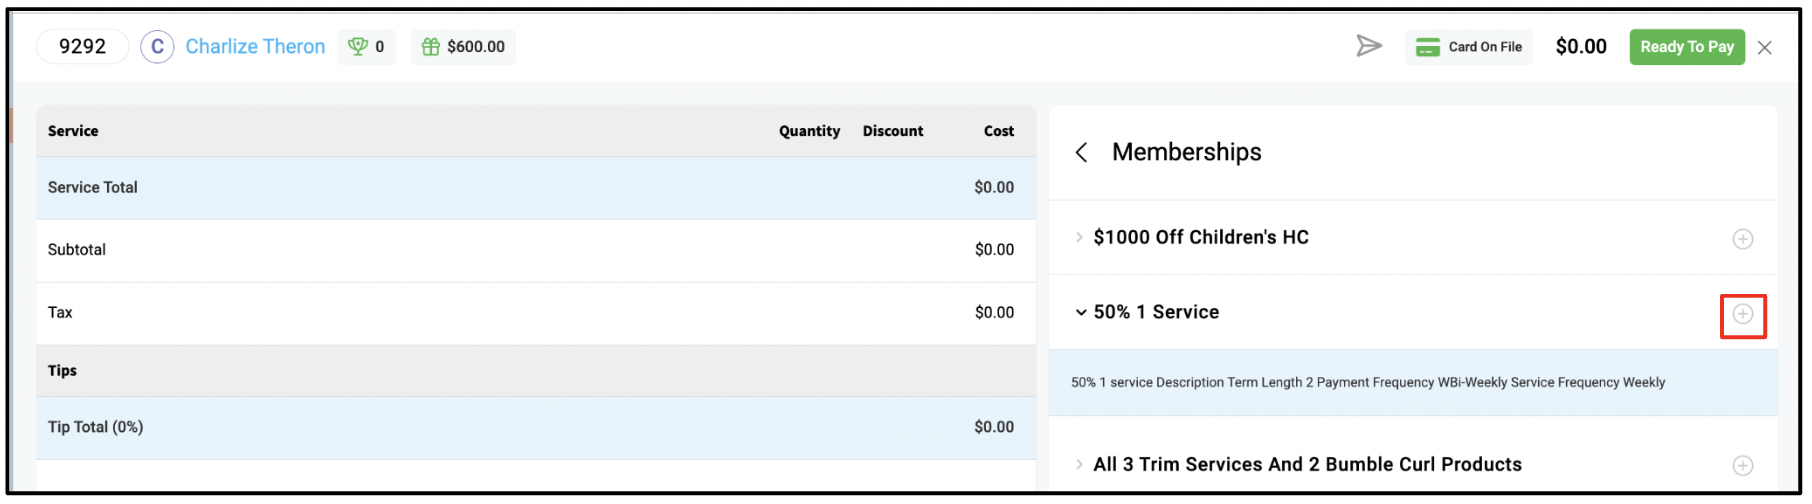Add the All 3 Trim Services membership

pos(1743,465)
